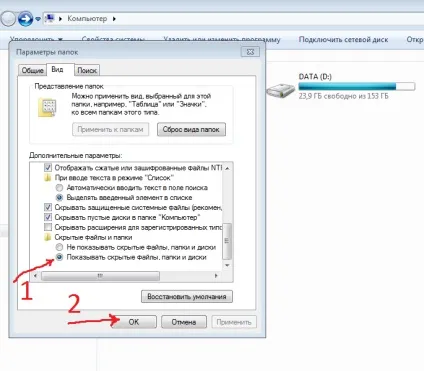The width and height of the screenshot is (424, 371).
Task: Click Скрытые файлы и папки label
Action: point(93,237)
